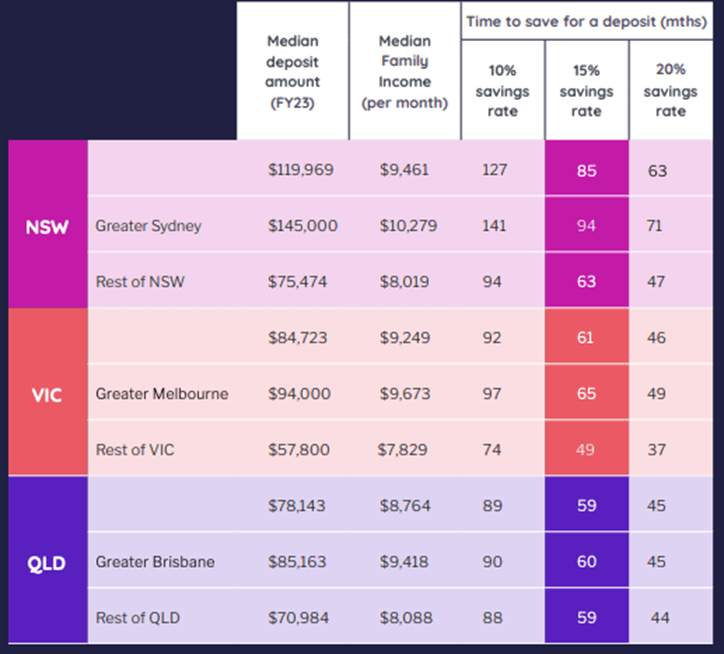Click the $8,764 income value
The width and height of the screenshot is (724, 654).
(x=405, y=505)
